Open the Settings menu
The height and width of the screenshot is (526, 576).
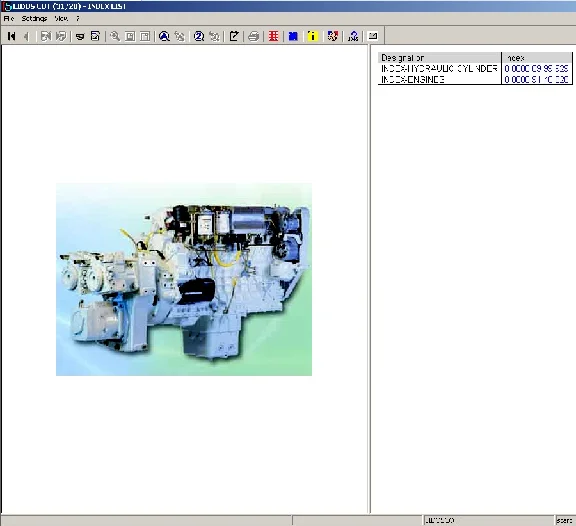[34, 18]
